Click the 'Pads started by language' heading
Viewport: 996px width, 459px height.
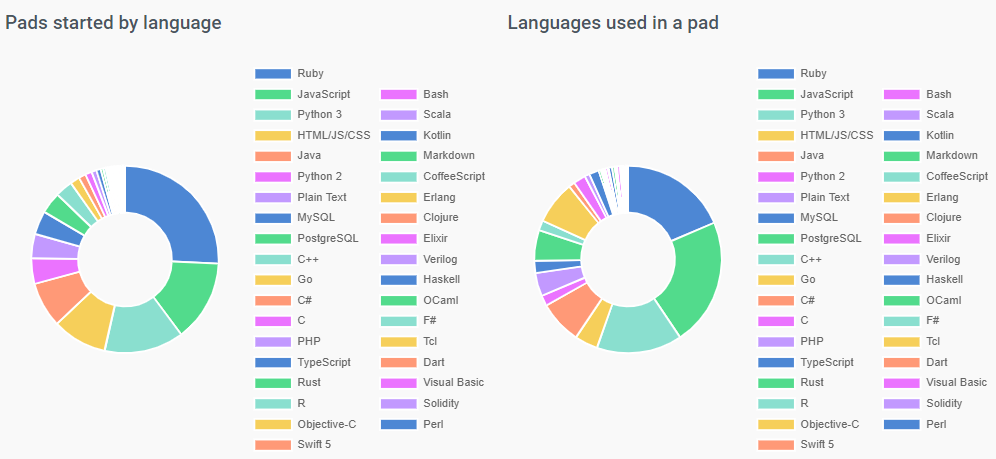coord(113,23)
